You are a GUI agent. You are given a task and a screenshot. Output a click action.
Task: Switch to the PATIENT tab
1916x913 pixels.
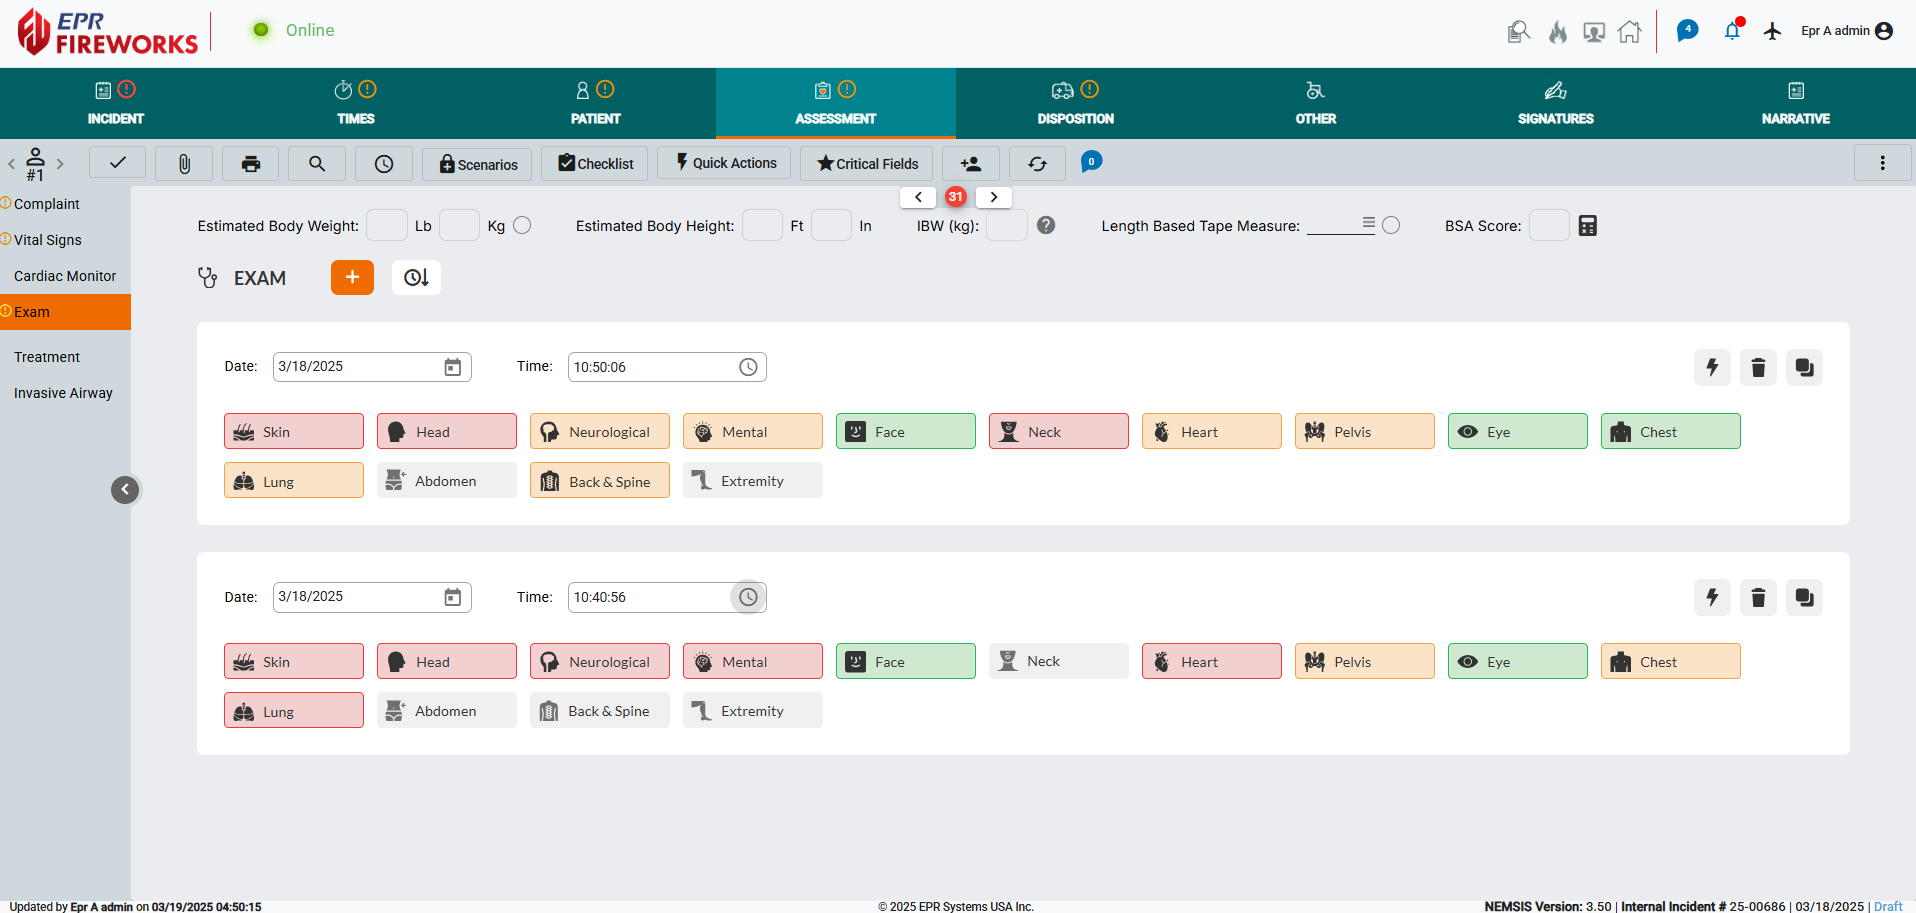tap(596, 103)
